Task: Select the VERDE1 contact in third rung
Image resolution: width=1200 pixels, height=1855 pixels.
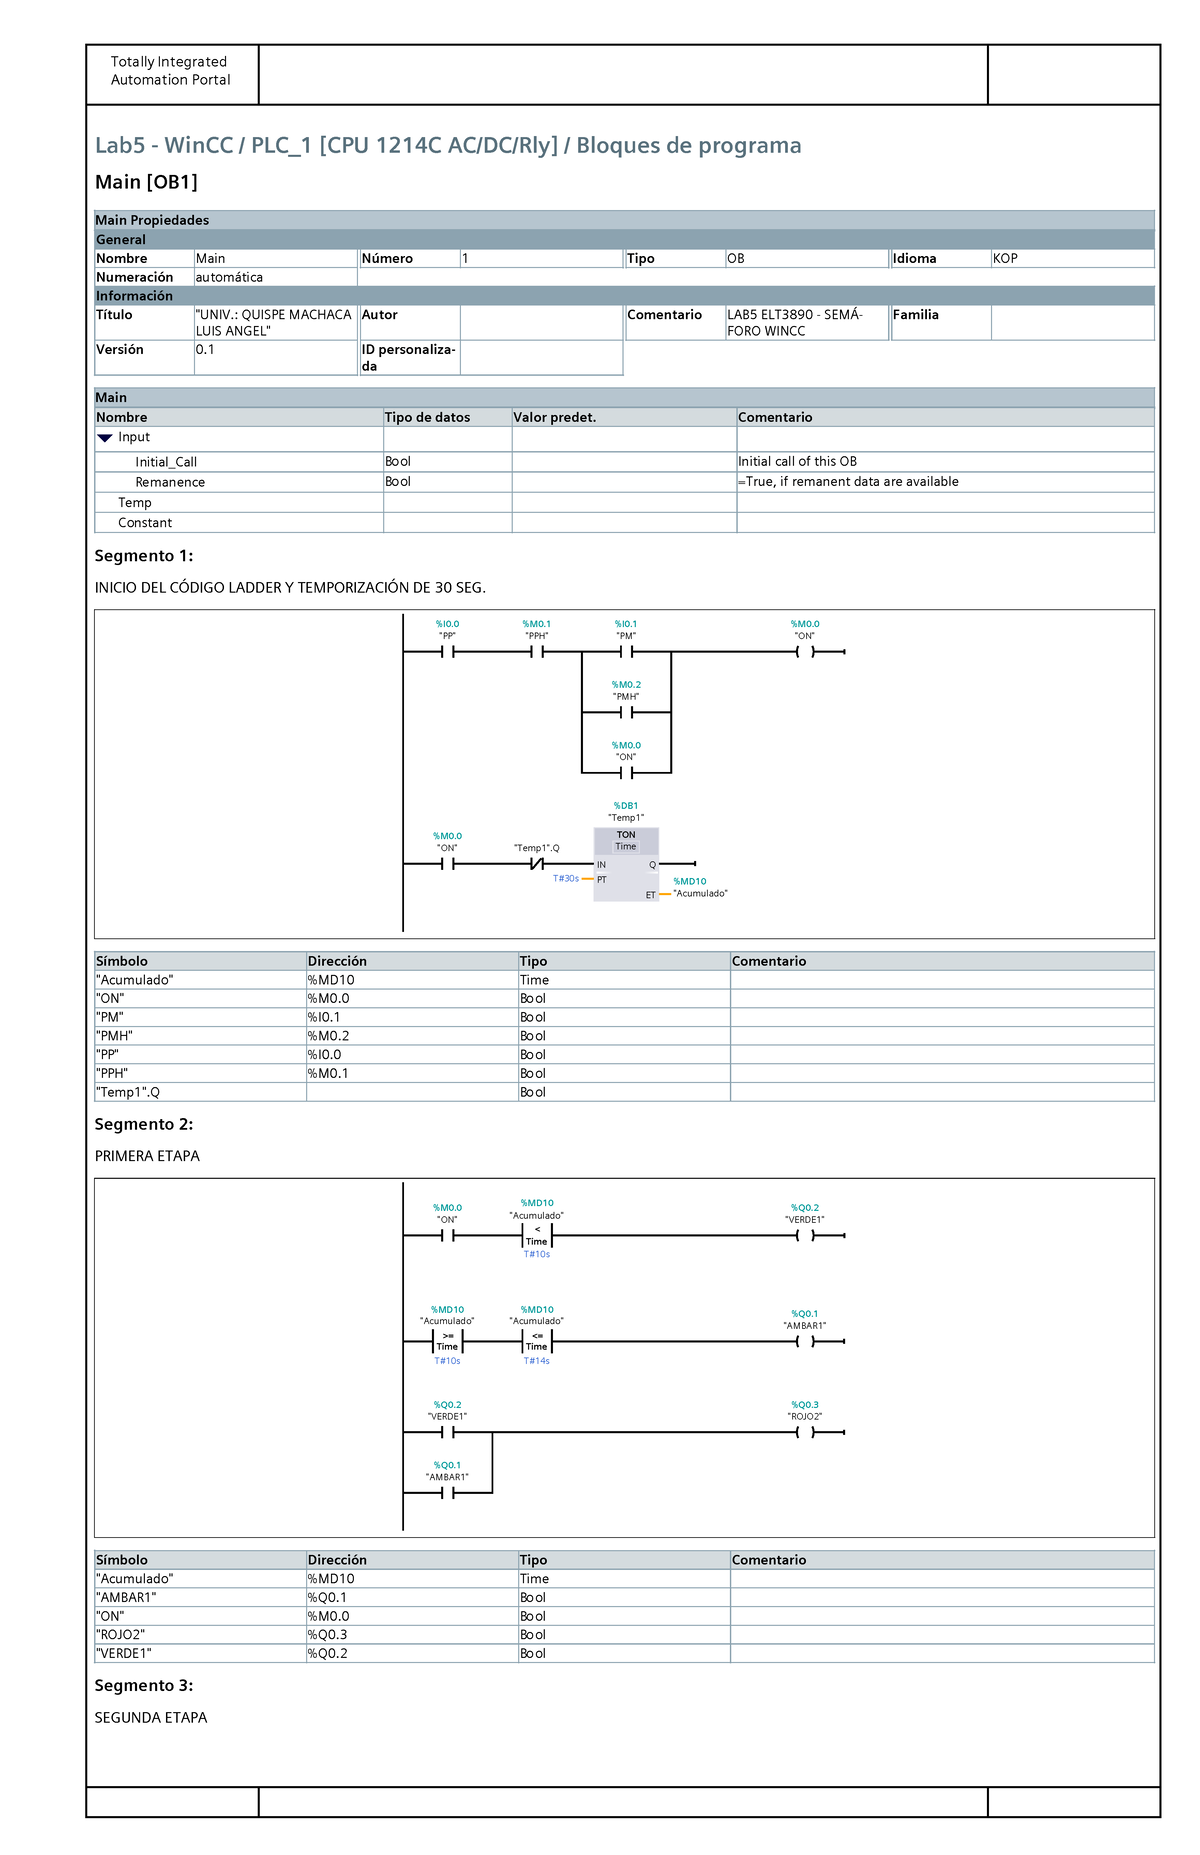Action: 447,1433
